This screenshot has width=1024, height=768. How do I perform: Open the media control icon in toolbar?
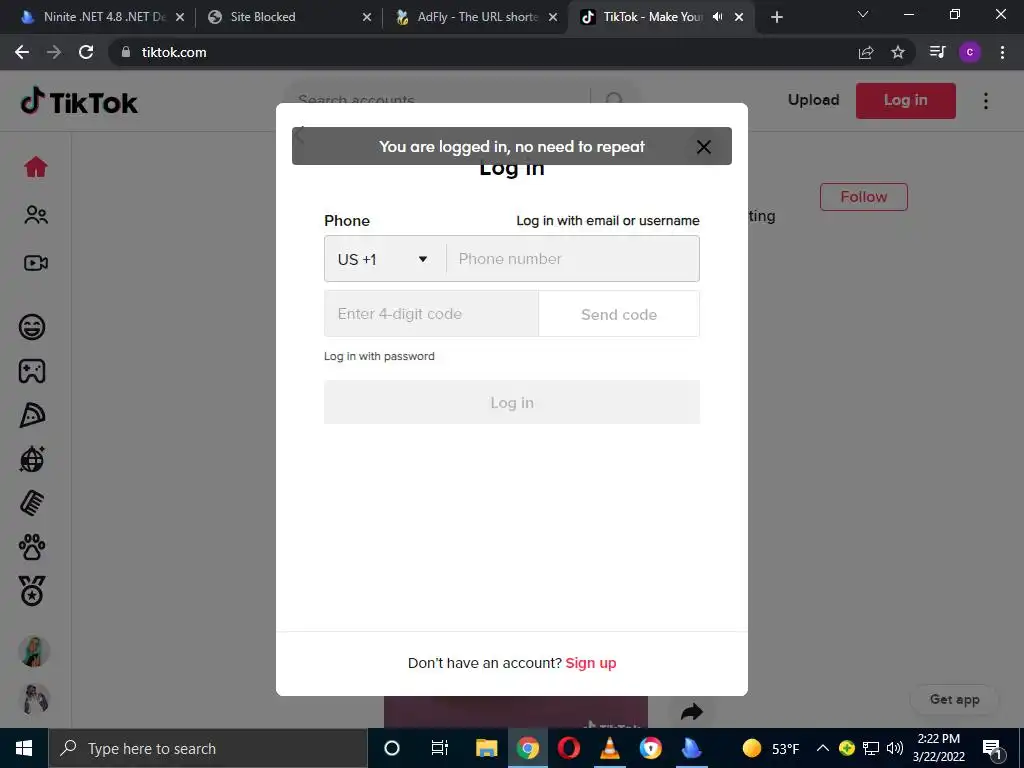[938, 52]
